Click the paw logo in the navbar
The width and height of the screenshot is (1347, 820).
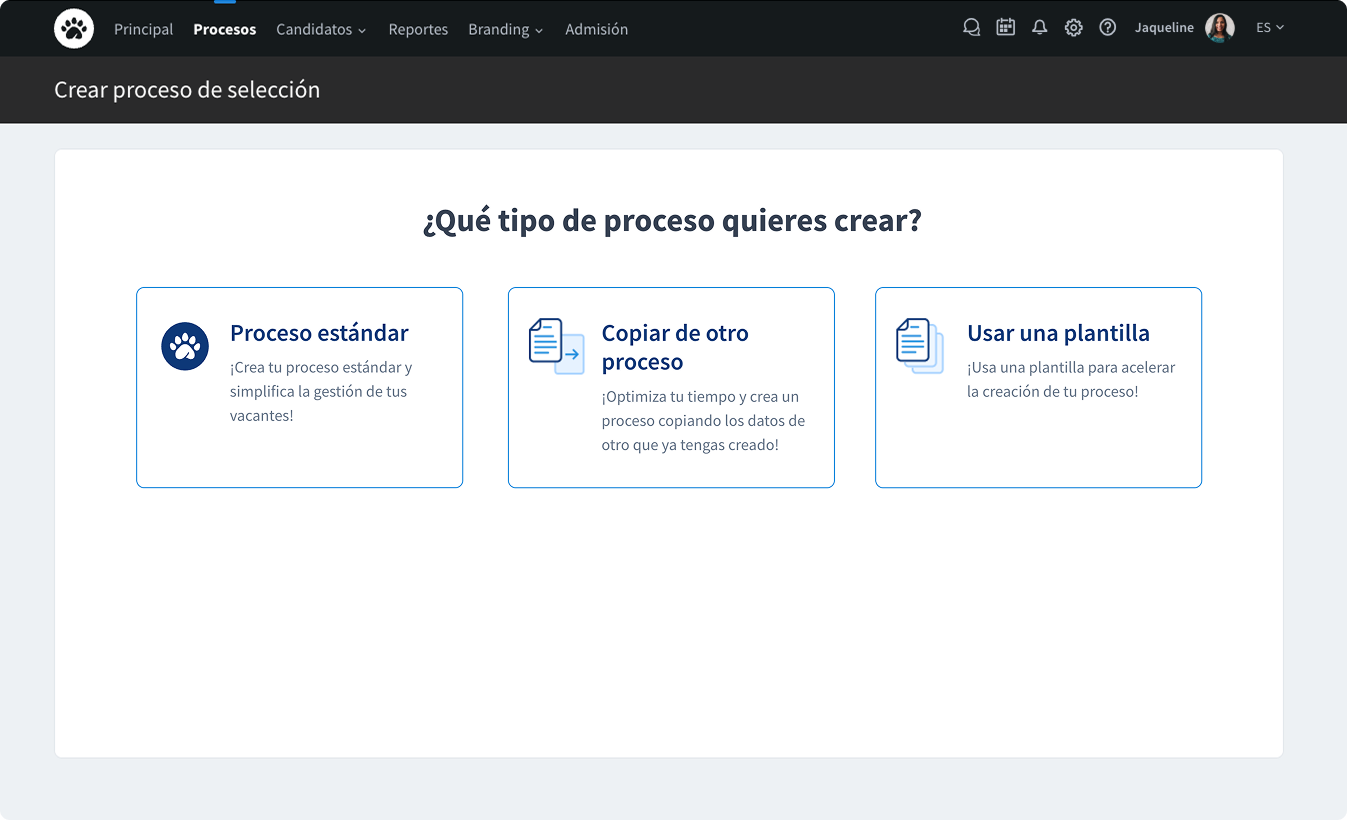pos(74,29)
